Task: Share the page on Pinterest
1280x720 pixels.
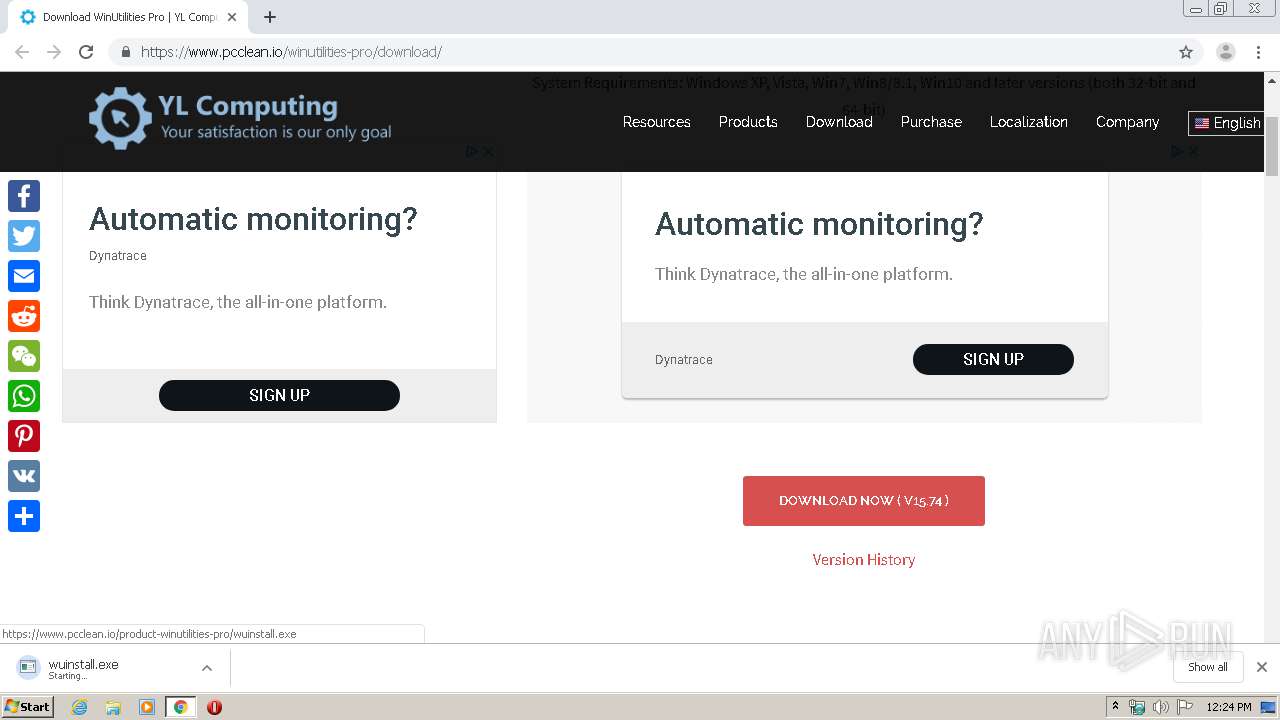Action: [x=24, y=436]
